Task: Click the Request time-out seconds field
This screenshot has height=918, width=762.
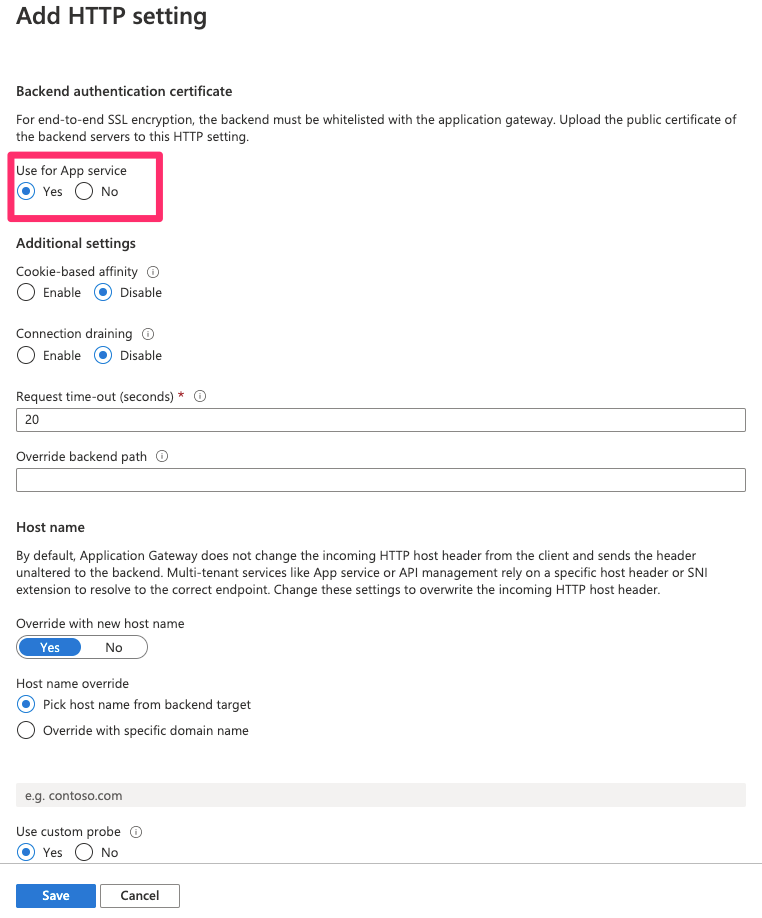Action: 380,420
